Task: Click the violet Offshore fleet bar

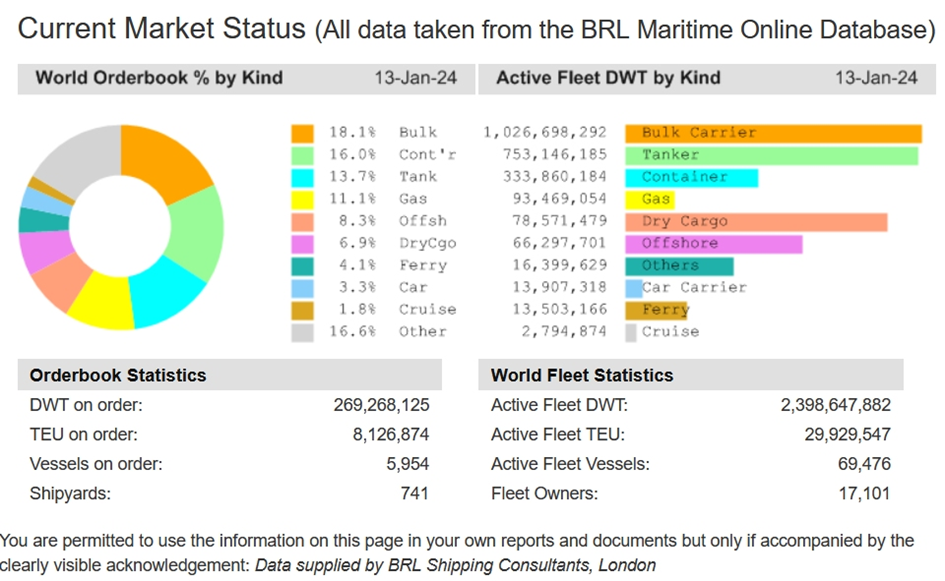Action: pos(713,243)
